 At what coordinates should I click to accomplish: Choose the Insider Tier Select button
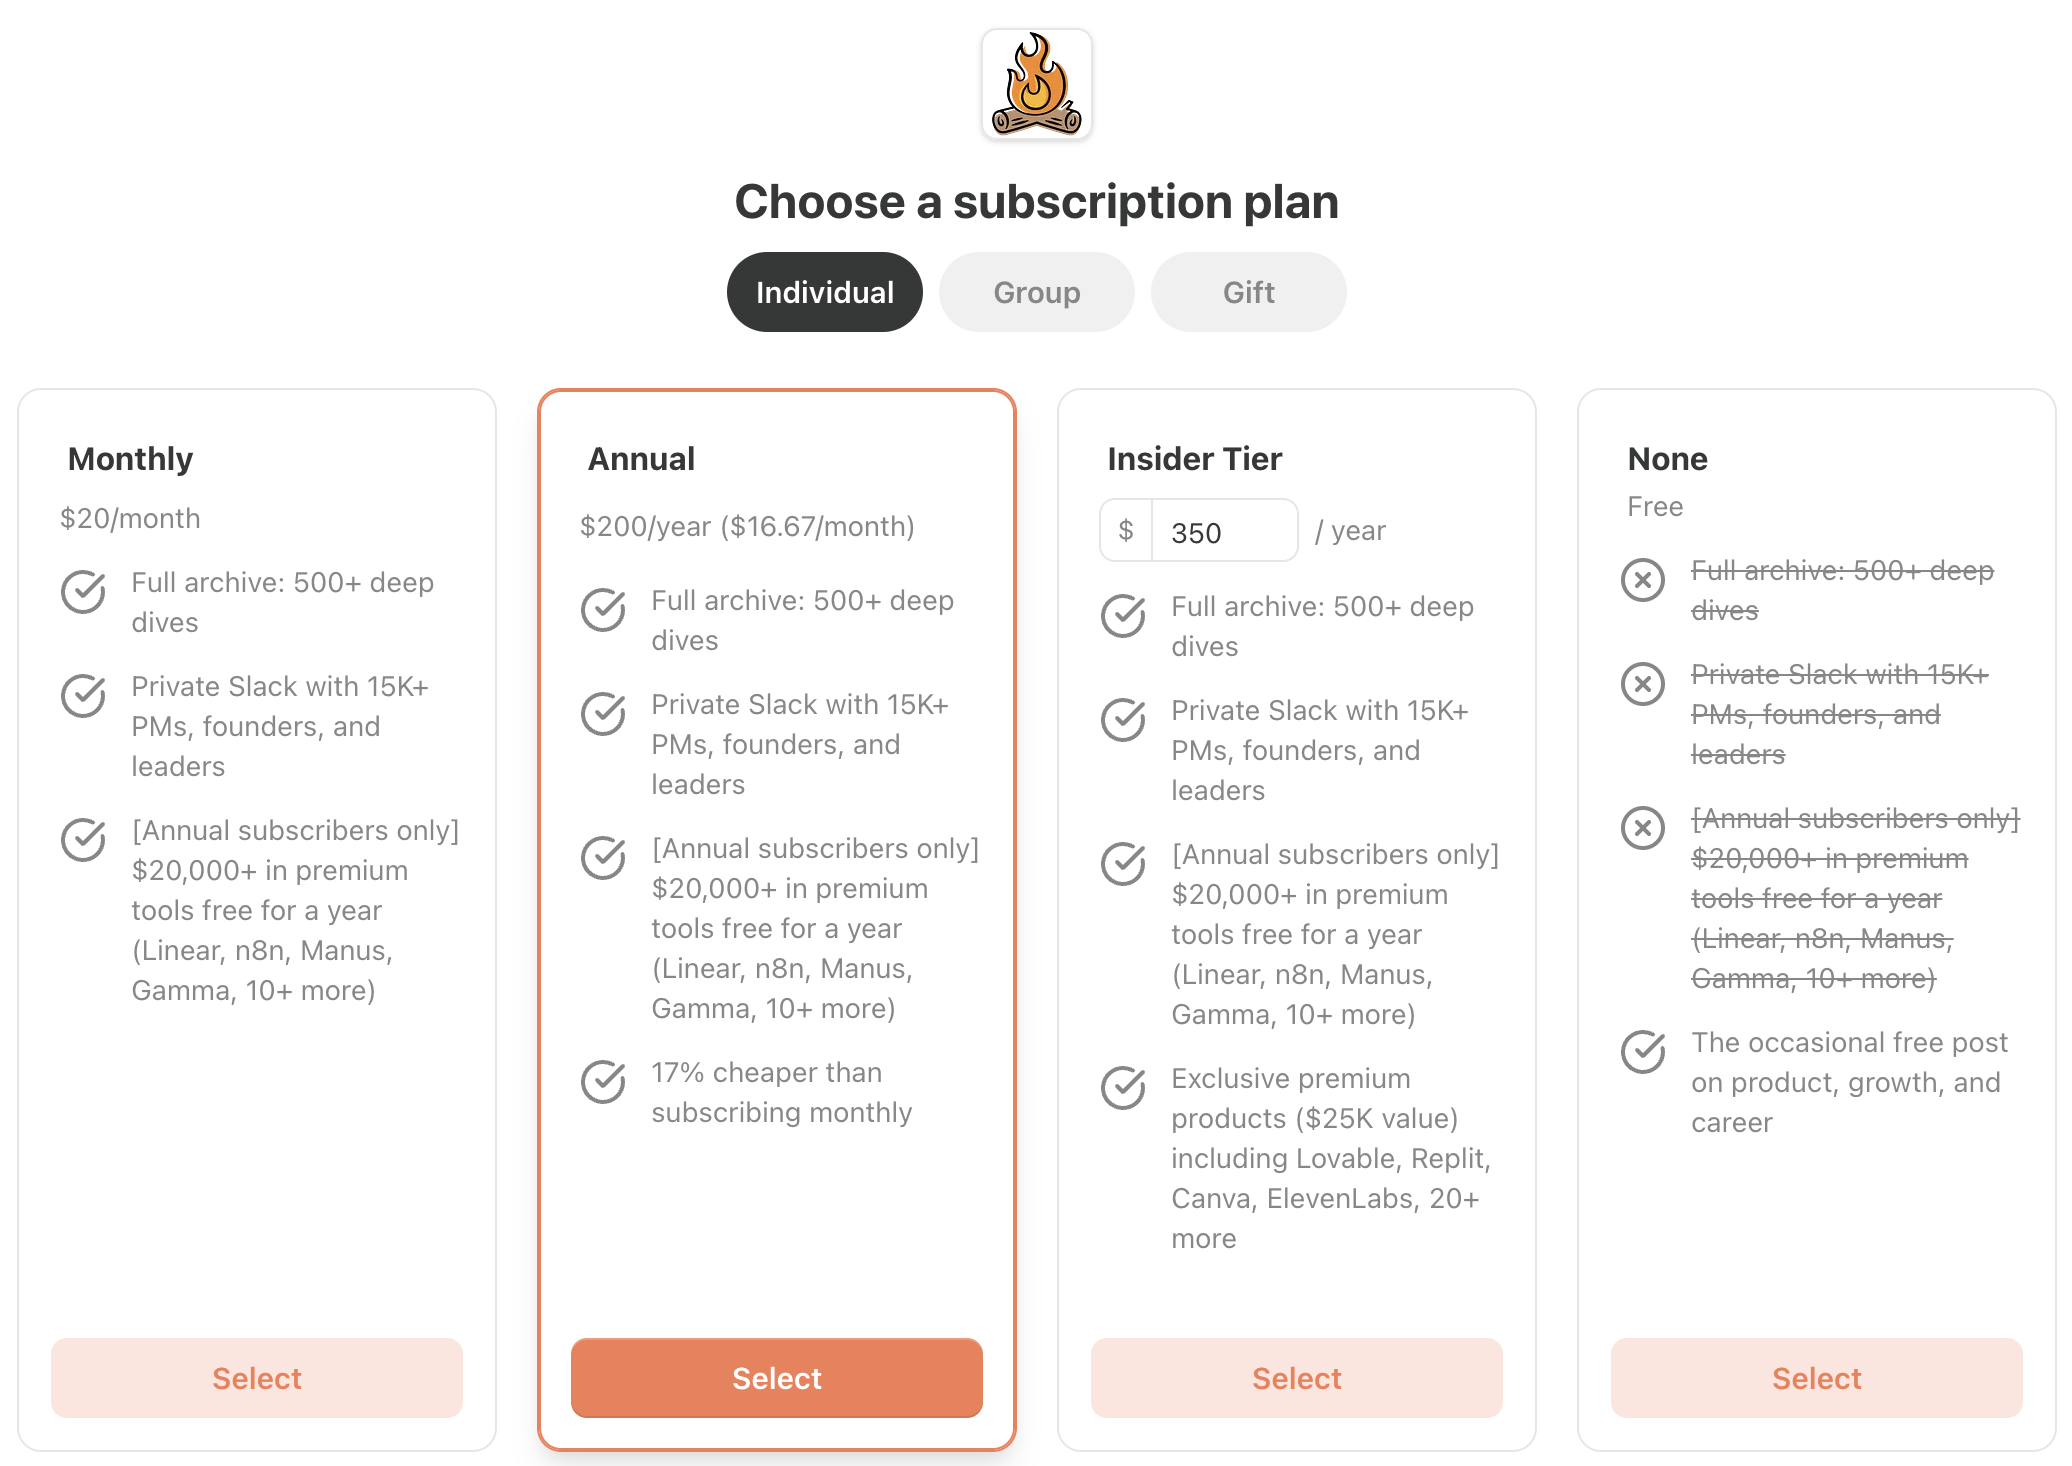point(1296,1378)
